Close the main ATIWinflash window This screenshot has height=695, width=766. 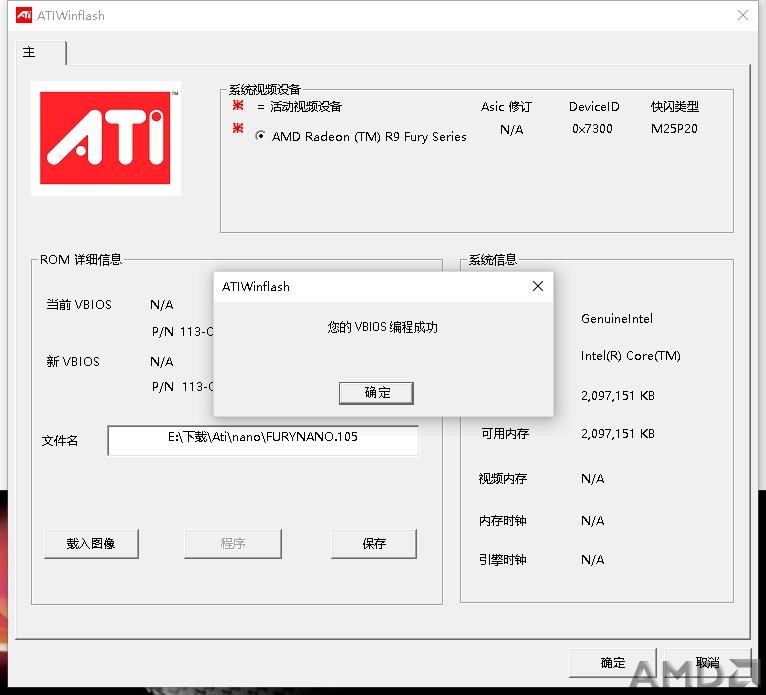coord(743,15)
